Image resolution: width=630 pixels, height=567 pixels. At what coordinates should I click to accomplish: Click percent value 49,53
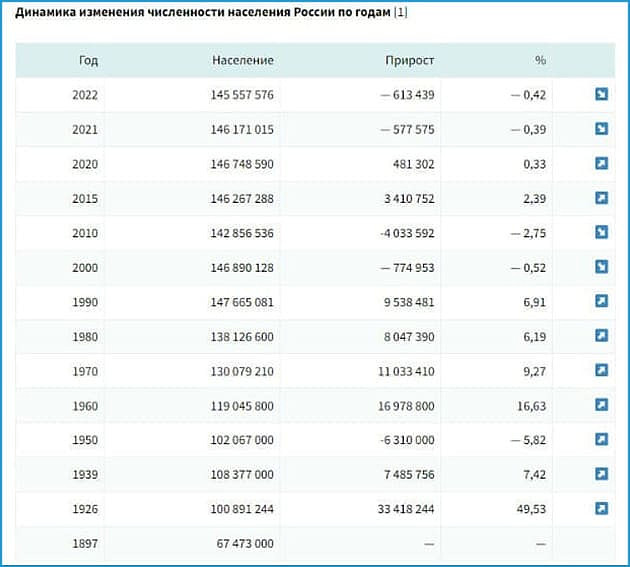tap(531, 509)
